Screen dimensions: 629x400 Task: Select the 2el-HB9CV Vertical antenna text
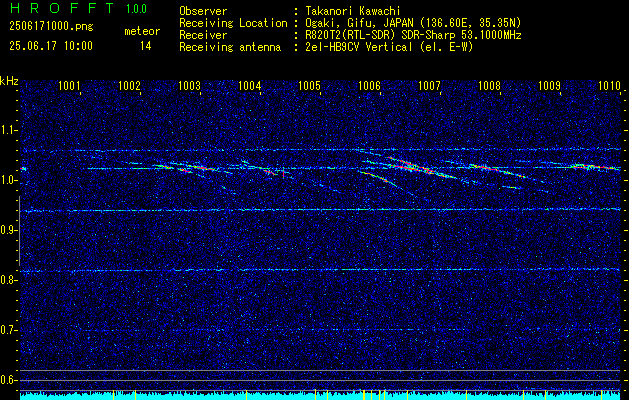pyautogui.click(x=389, y=47)
